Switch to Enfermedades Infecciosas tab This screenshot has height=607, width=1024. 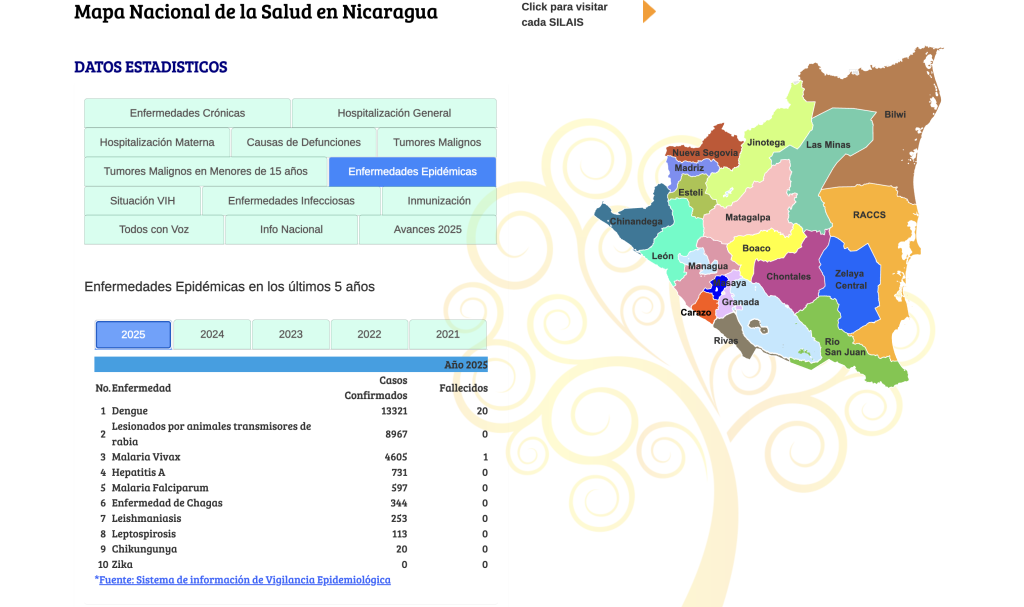[x=291, y=201]
